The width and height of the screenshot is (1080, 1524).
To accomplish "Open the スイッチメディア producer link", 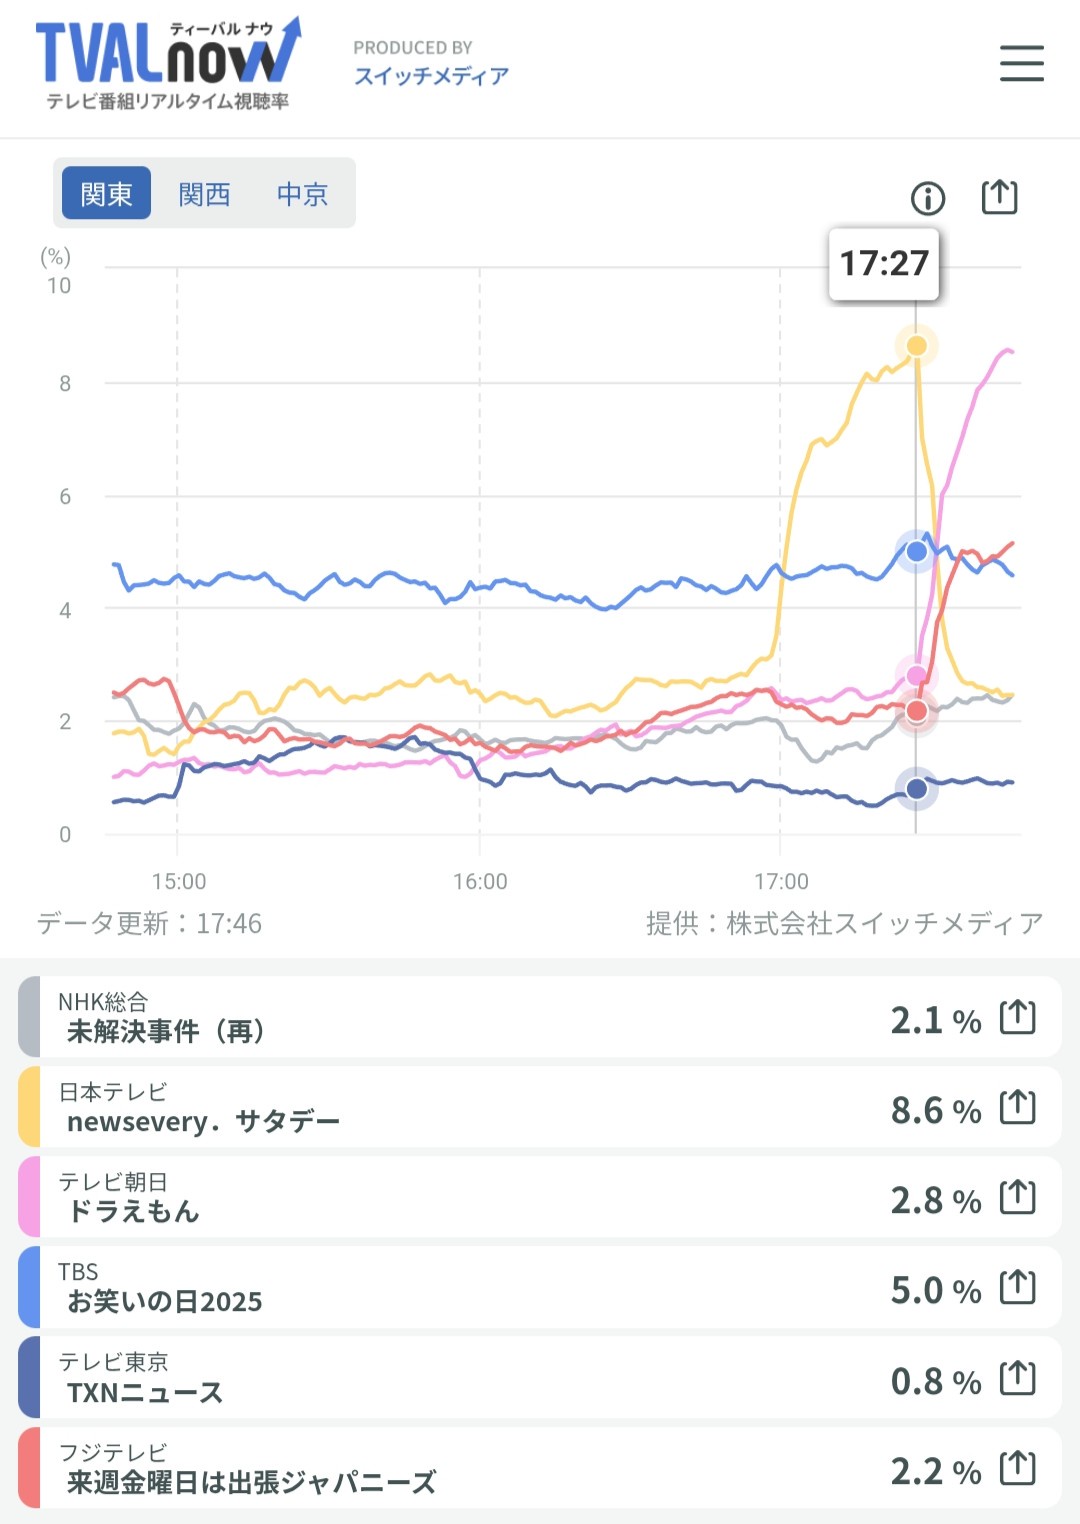I will point(431,76).
